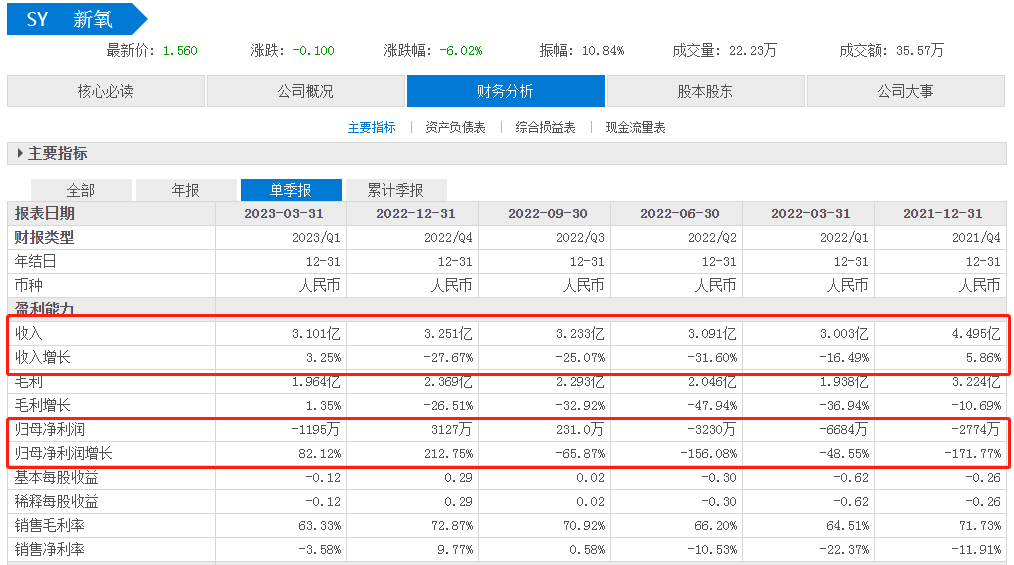The height and width of the screenshot is (565, 1014).
Task: Click the 主要指标 sub-navigation link
Action: (371, 128)
